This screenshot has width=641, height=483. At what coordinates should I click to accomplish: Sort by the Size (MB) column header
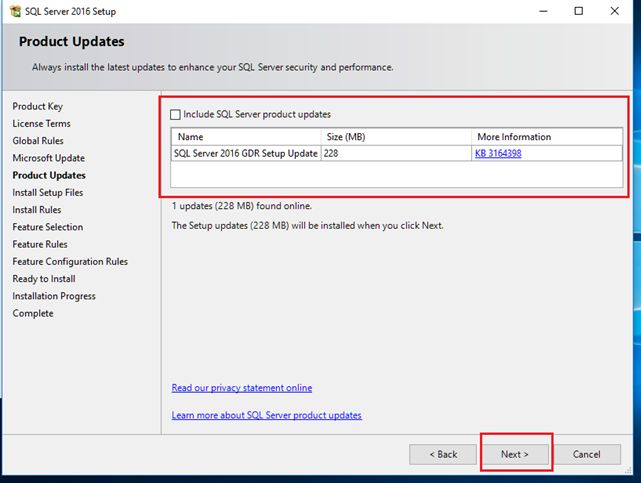click(x=396, y=137)
